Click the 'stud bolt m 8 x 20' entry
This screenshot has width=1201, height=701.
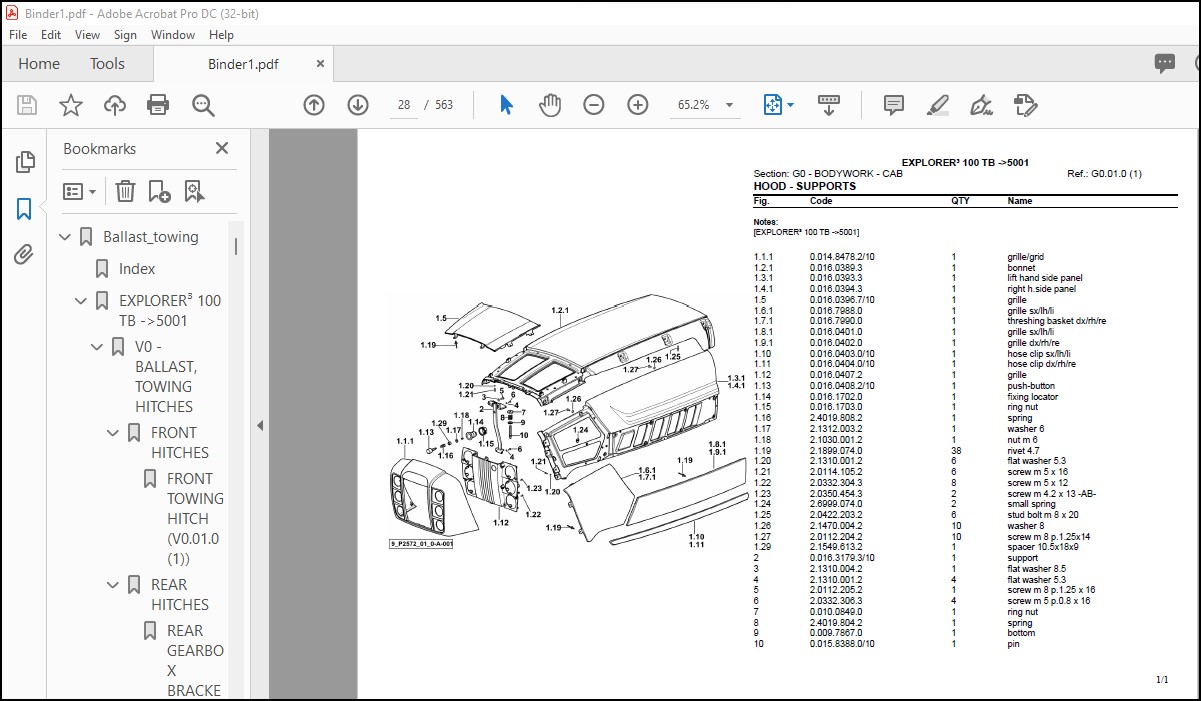point(1043,515)
